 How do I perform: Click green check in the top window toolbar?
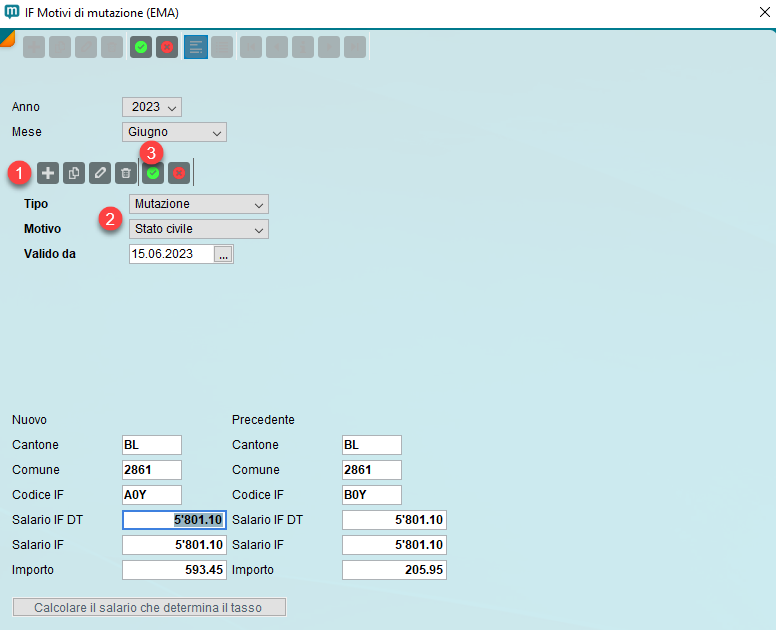click(x=141, y=47)
